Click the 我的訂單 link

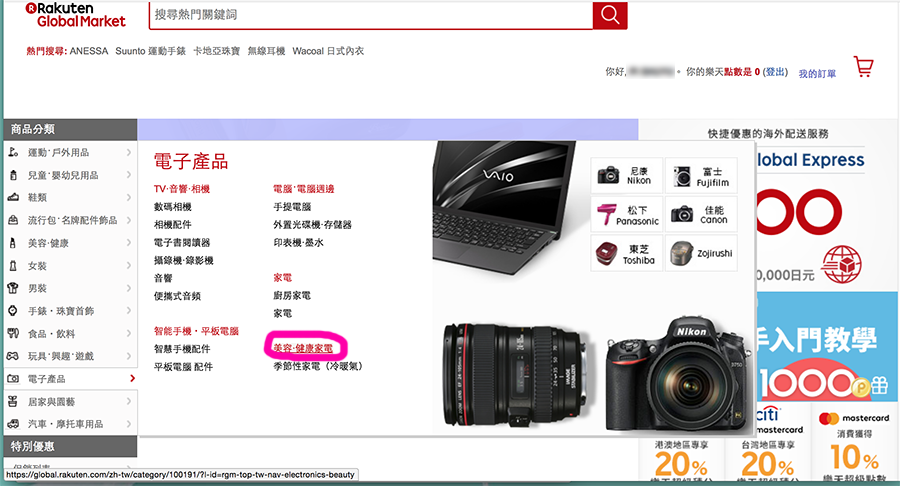(x=816, y=73)
